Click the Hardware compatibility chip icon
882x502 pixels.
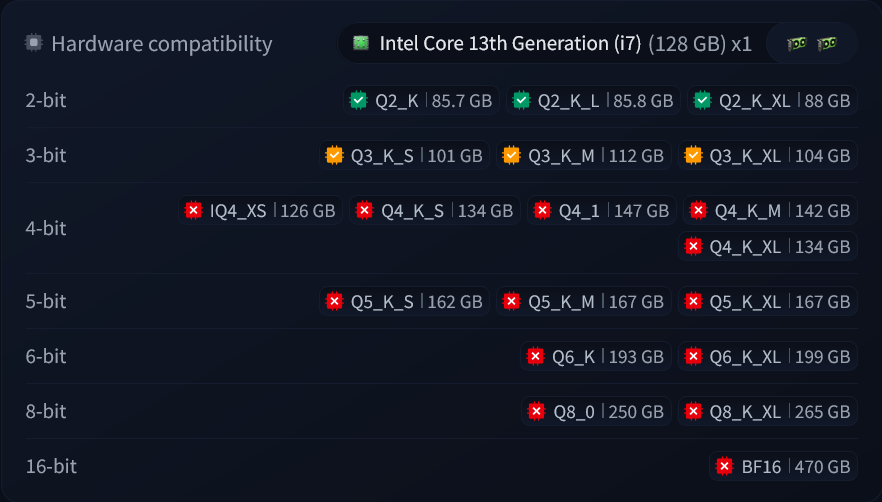point(34,43)
